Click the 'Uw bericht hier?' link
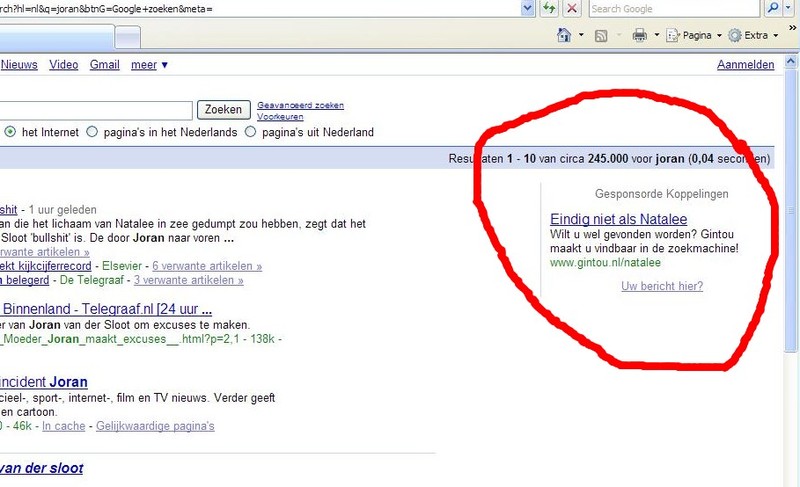The height and width of the screenshot is (487, 800). [662, 286]
